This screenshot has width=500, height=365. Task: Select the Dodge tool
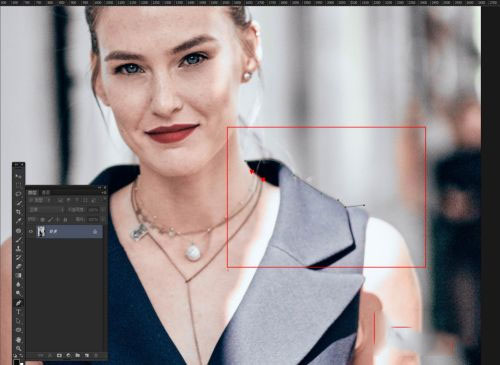coord(18,293)
